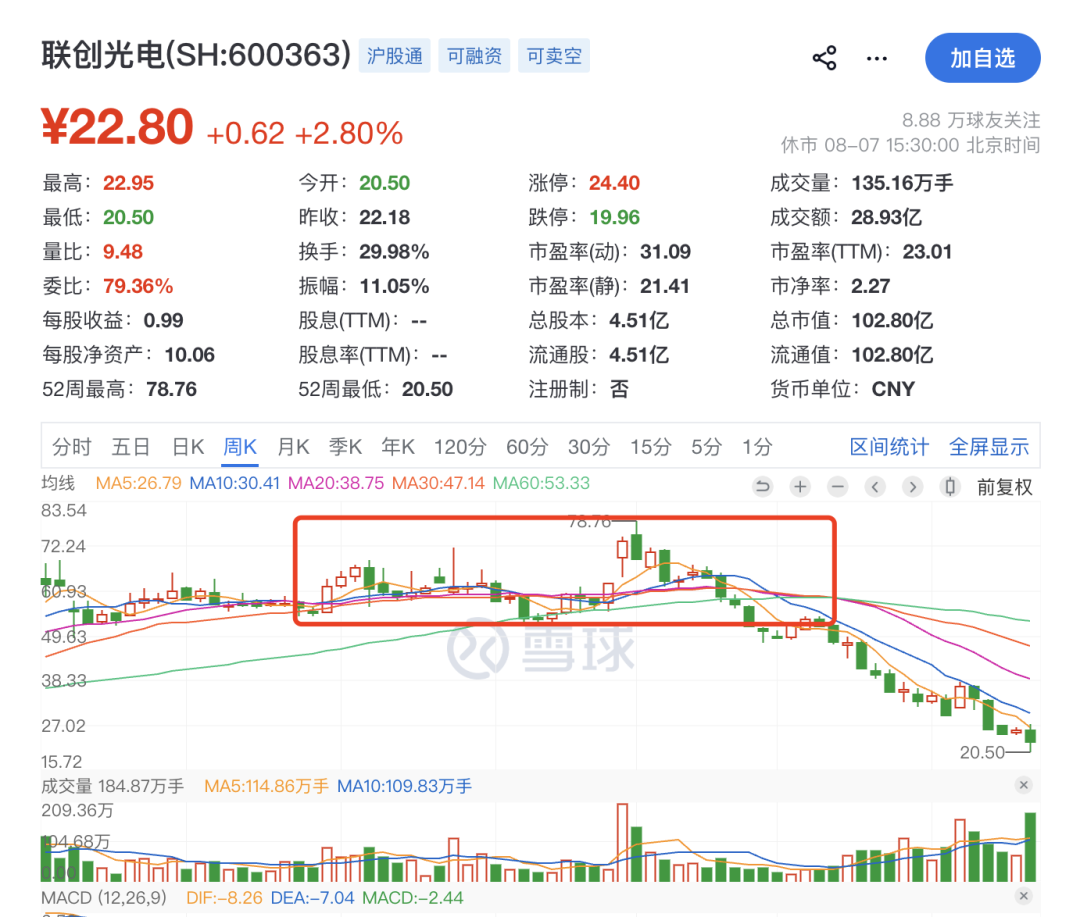The image size is (1080, 917).
Task: Click the MACD (12,26,9) indicator label
Action: coord(104,898)
